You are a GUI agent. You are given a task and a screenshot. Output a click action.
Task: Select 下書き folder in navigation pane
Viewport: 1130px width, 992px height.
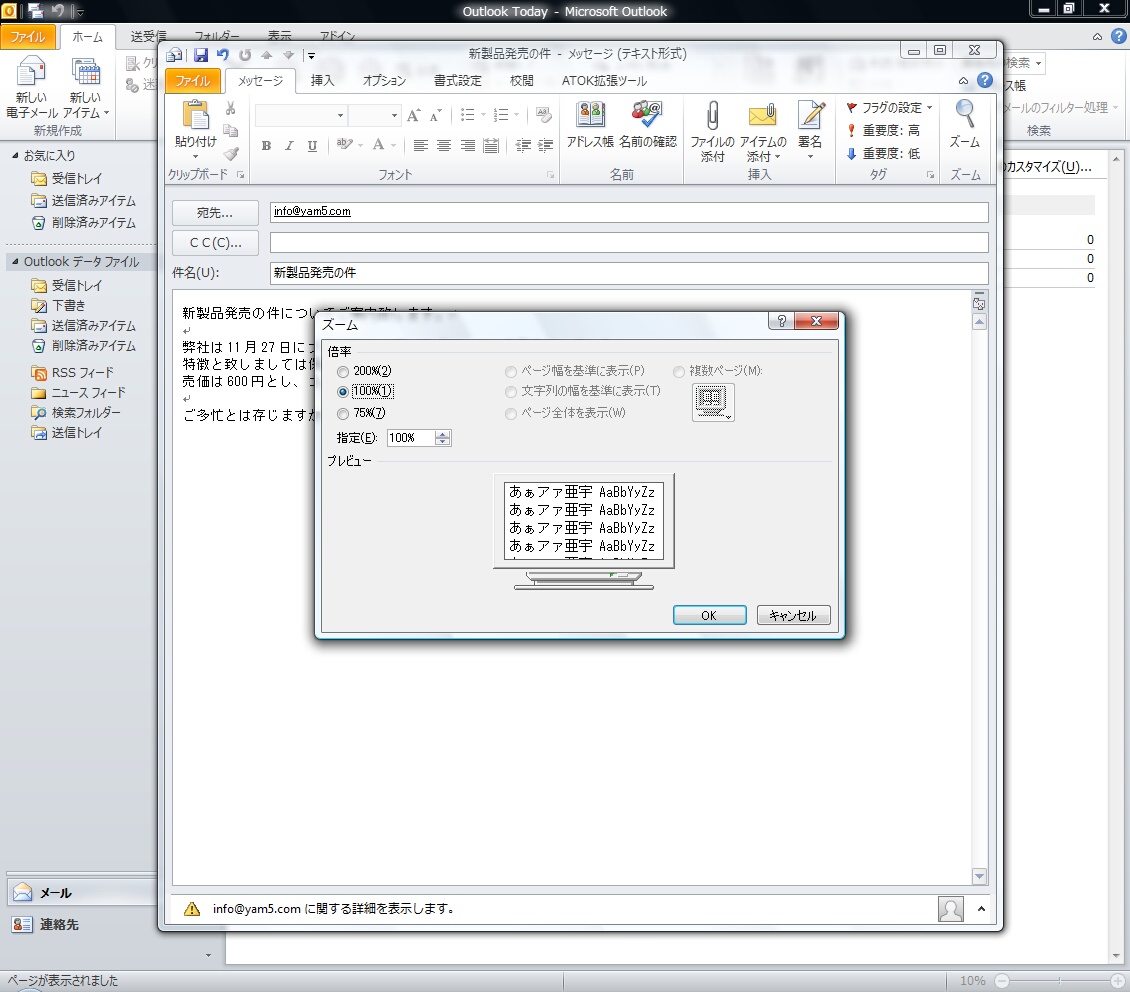click(69, 305)
